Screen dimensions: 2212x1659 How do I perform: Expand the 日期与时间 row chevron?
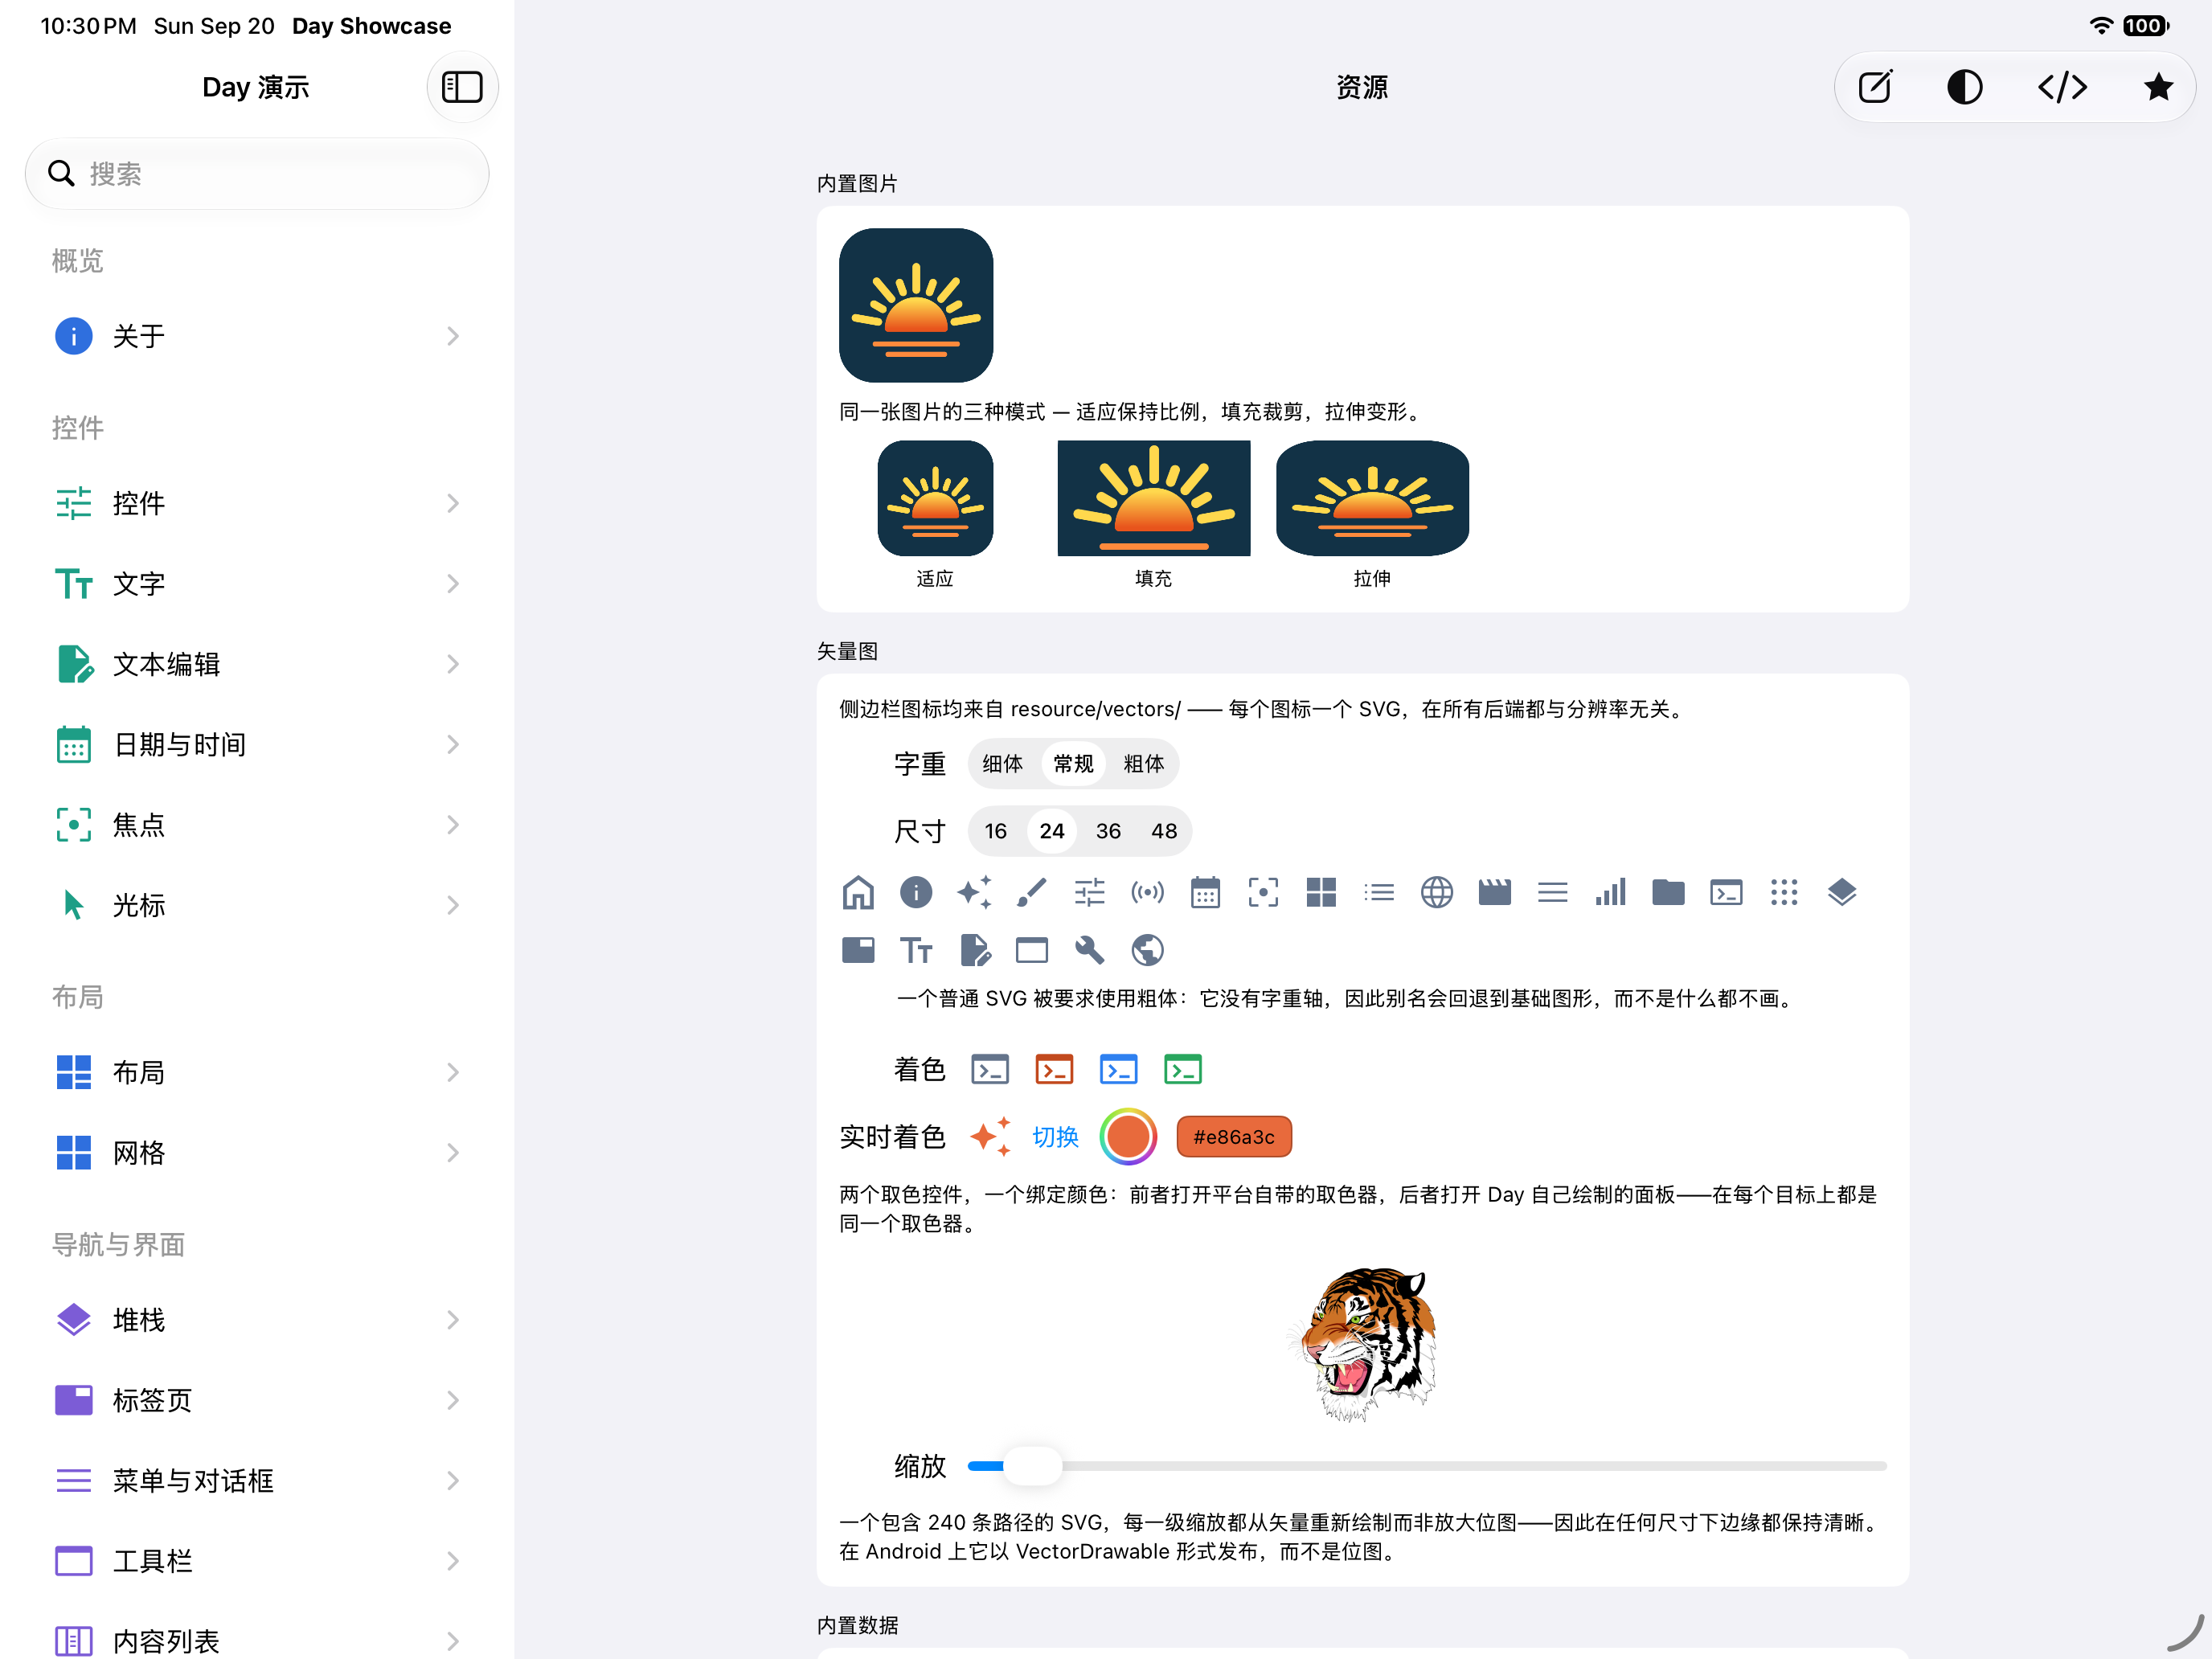[x=453, y=745]
